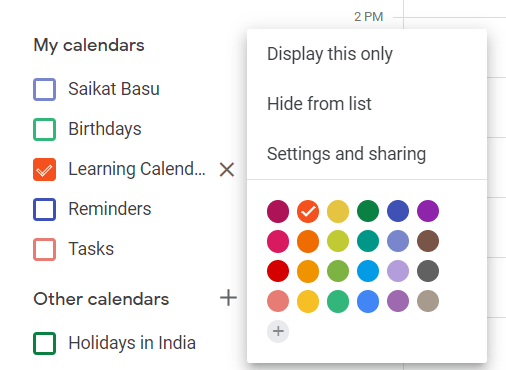Image resolution: width=506 pixels, height=370 pixels.
Task: Select the brown color swatch
Action: [x=428, y=241]
